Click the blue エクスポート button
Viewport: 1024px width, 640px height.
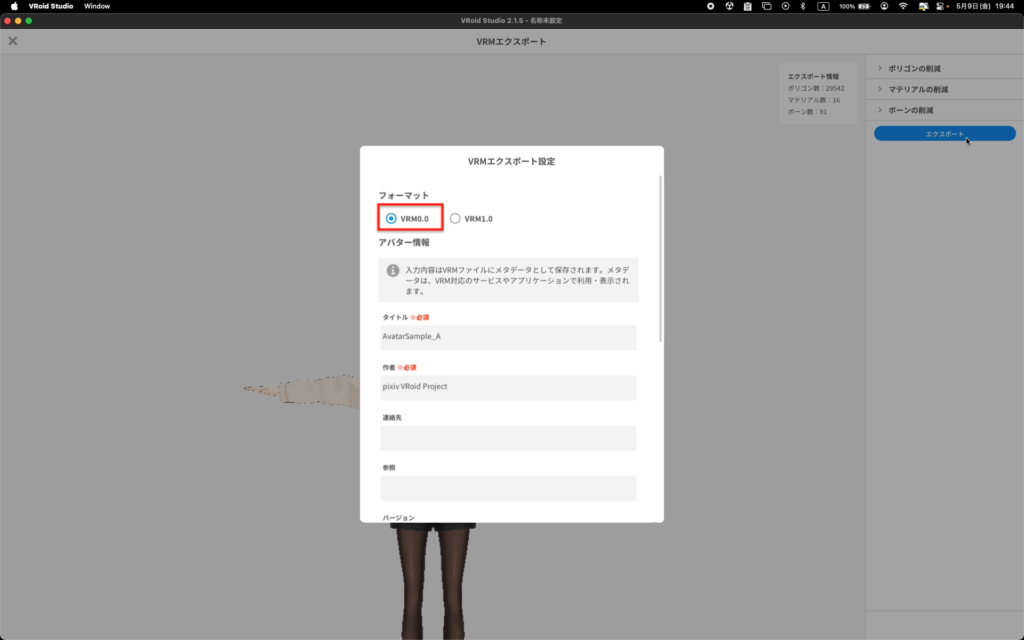[944, 133]
